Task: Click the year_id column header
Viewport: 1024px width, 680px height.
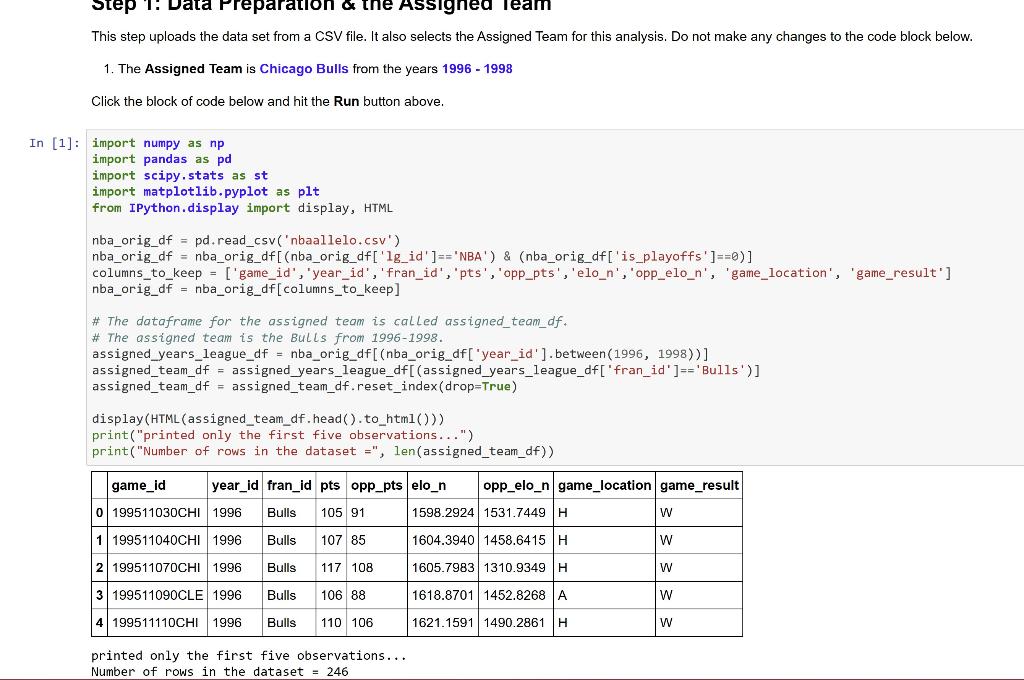Action: click(234, 485)
